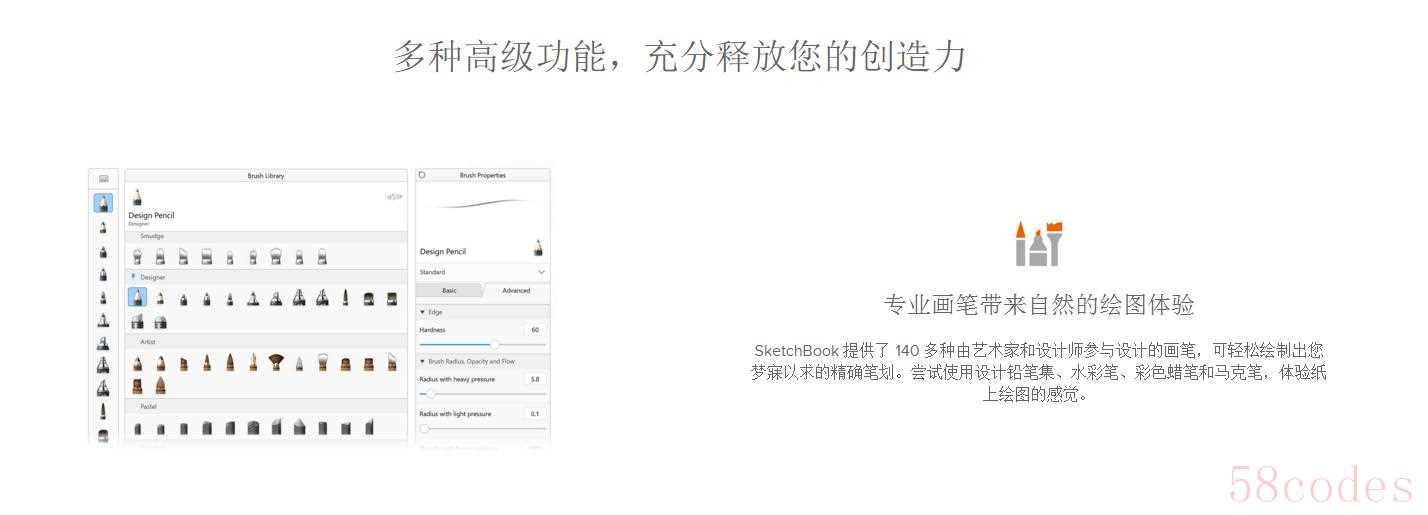Click the reset icon in Brush Properties header
Viewport: 1428px width, 515px height.
[422, 175]
